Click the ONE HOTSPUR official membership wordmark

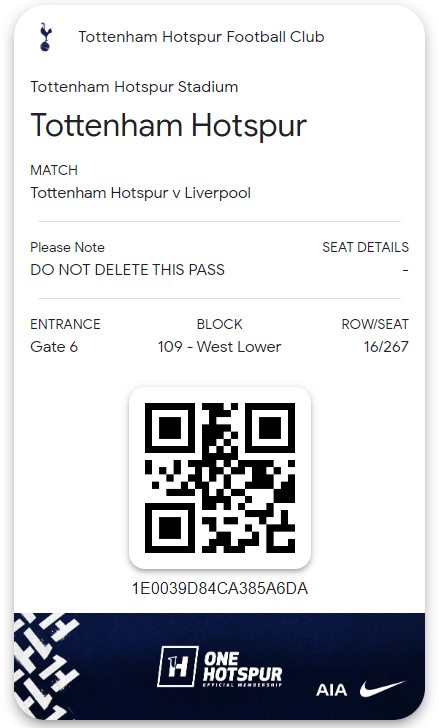[243, 669]
